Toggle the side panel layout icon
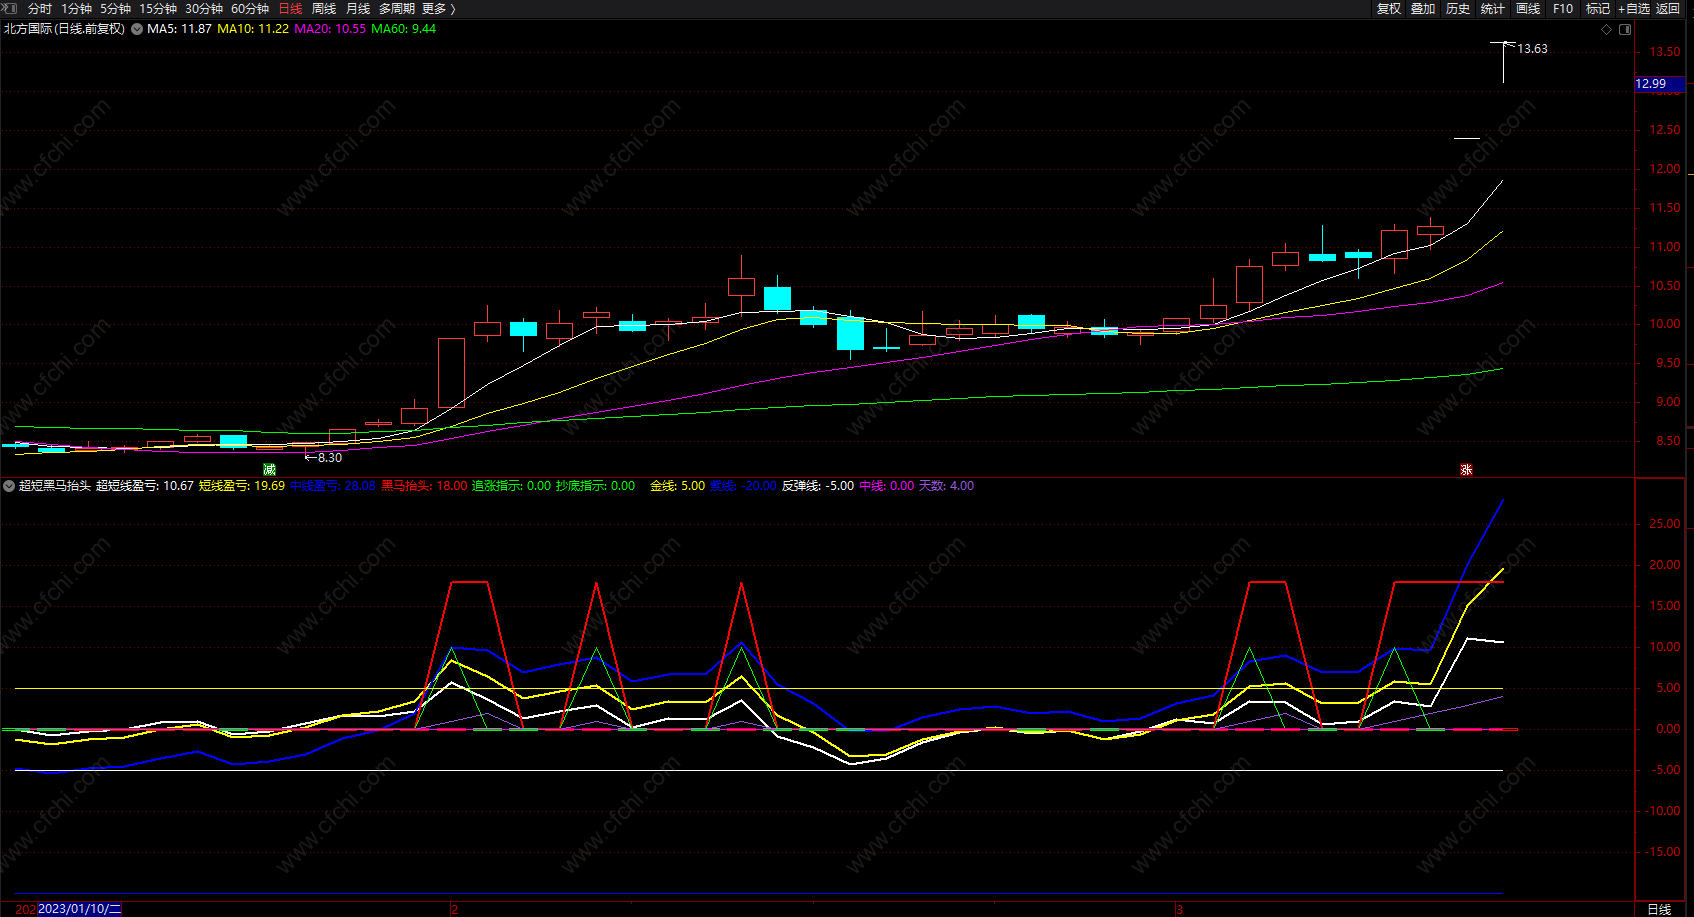1694x917 pixels. coord(1625,29)
